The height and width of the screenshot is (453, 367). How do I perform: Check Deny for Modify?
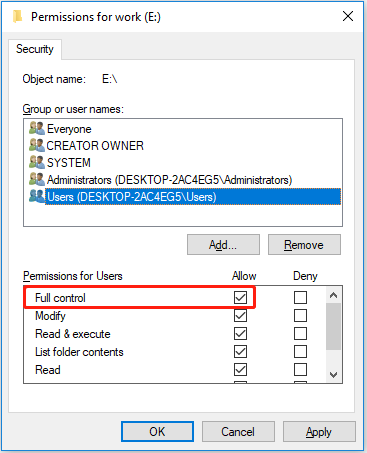tap(300, 315)
